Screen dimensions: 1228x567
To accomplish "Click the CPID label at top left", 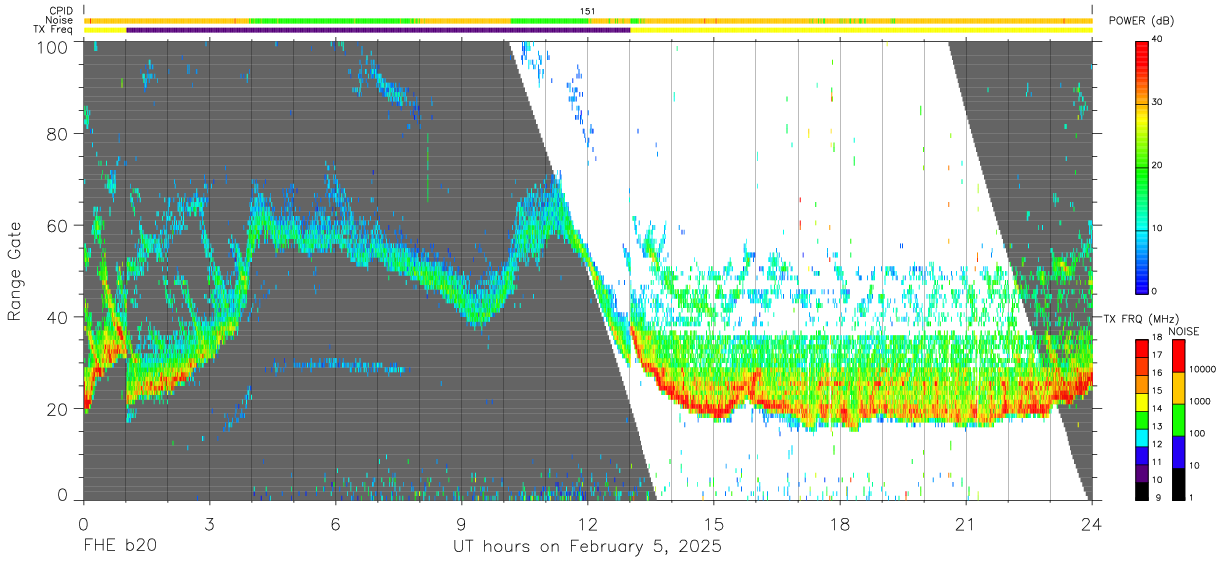I will tap(60, 11).
